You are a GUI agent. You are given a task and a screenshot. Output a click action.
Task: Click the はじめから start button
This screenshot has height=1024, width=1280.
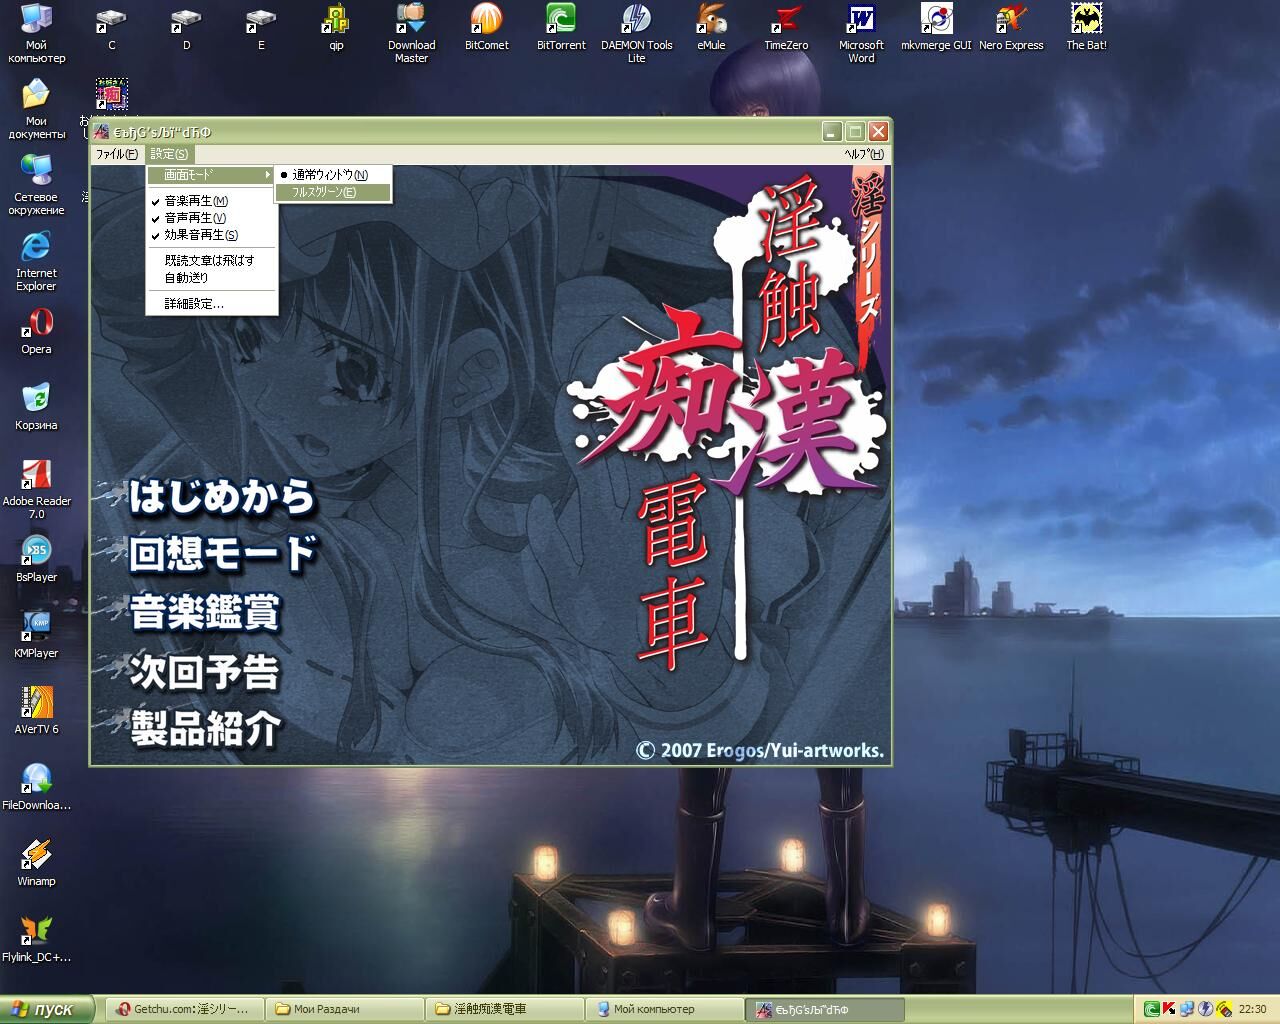221,497
